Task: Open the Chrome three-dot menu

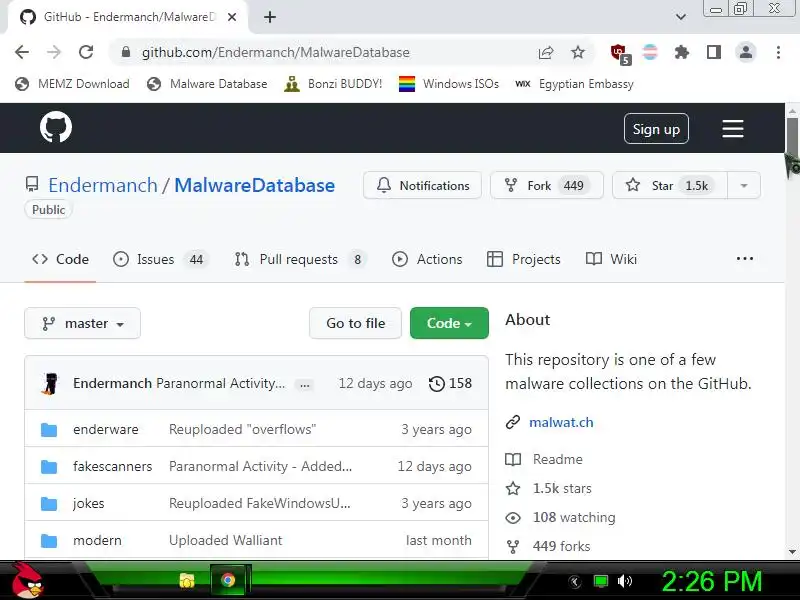Action: [778, 52]
